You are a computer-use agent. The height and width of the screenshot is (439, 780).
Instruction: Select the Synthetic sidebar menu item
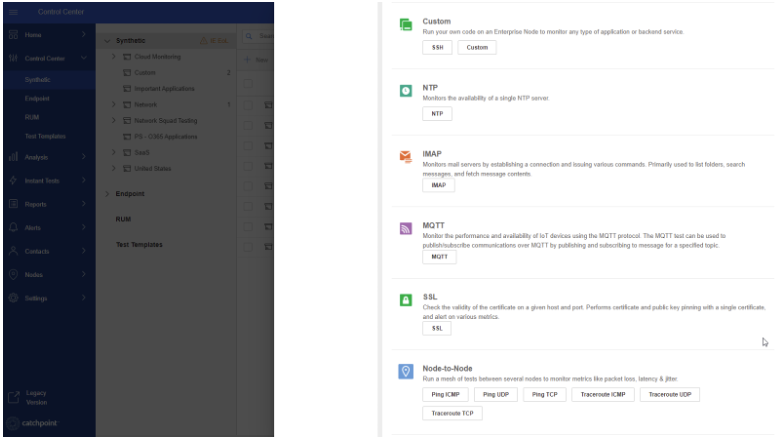[x=38, y=79]
